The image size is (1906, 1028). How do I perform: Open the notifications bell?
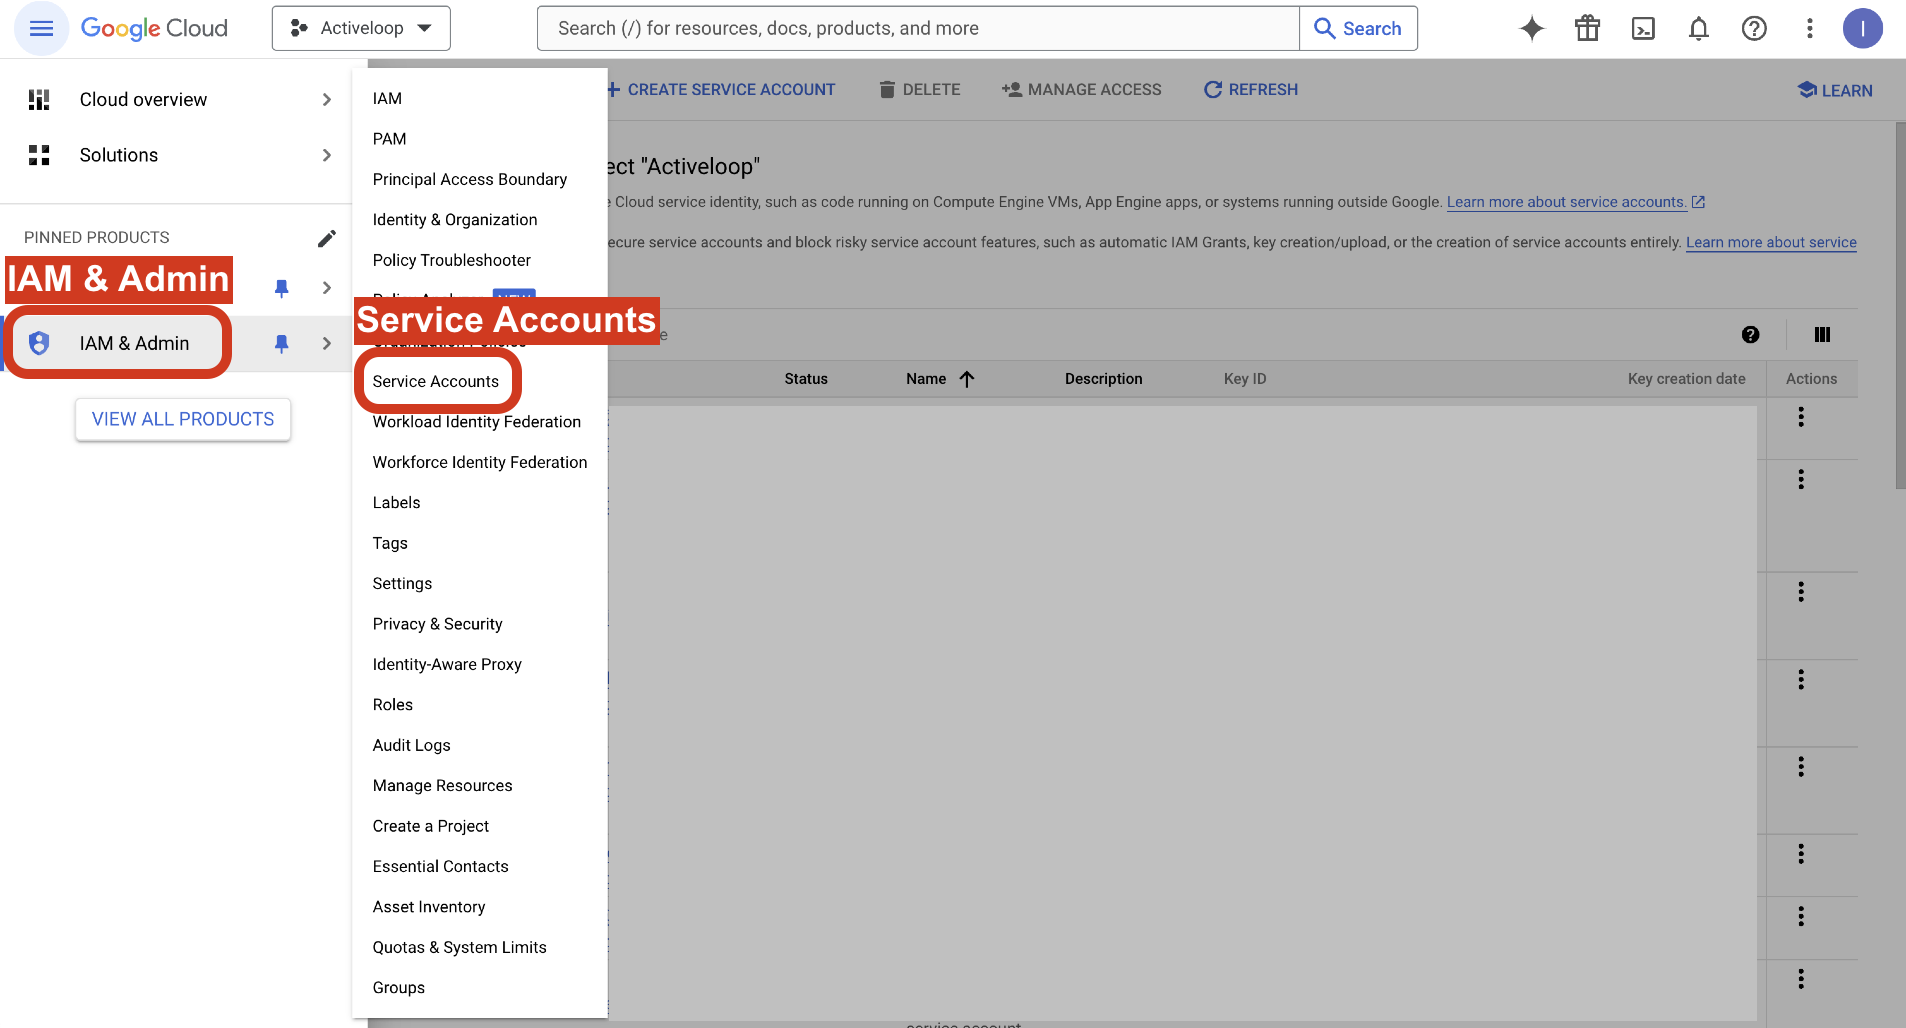(1698, 29)
